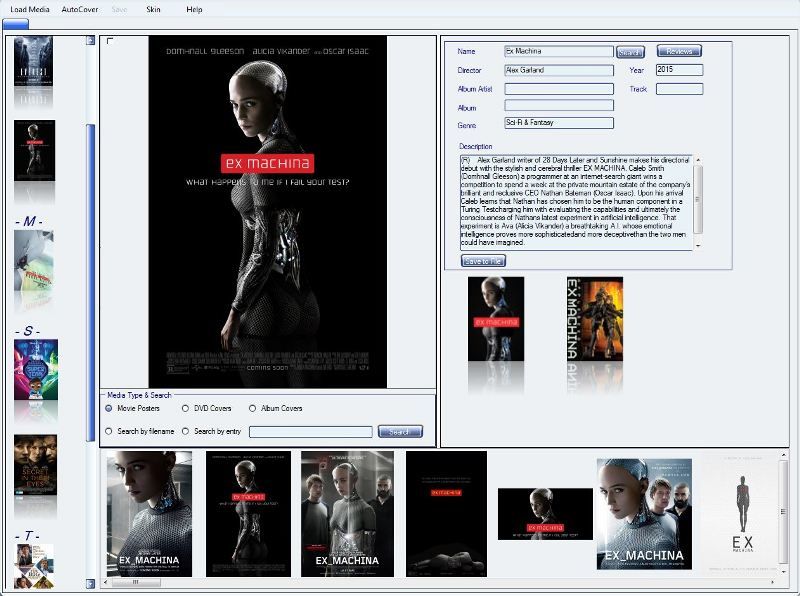Click the "- T -" section heading

[x=28, y=536]
